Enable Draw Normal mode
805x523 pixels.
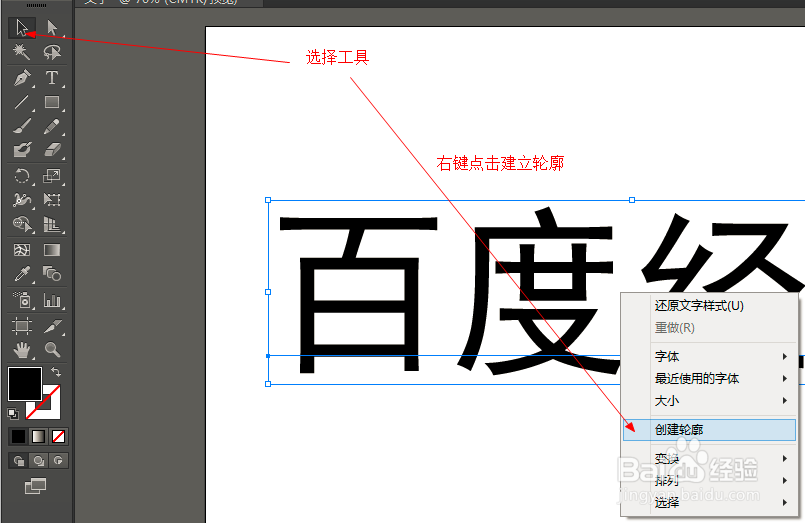(18, 461)
